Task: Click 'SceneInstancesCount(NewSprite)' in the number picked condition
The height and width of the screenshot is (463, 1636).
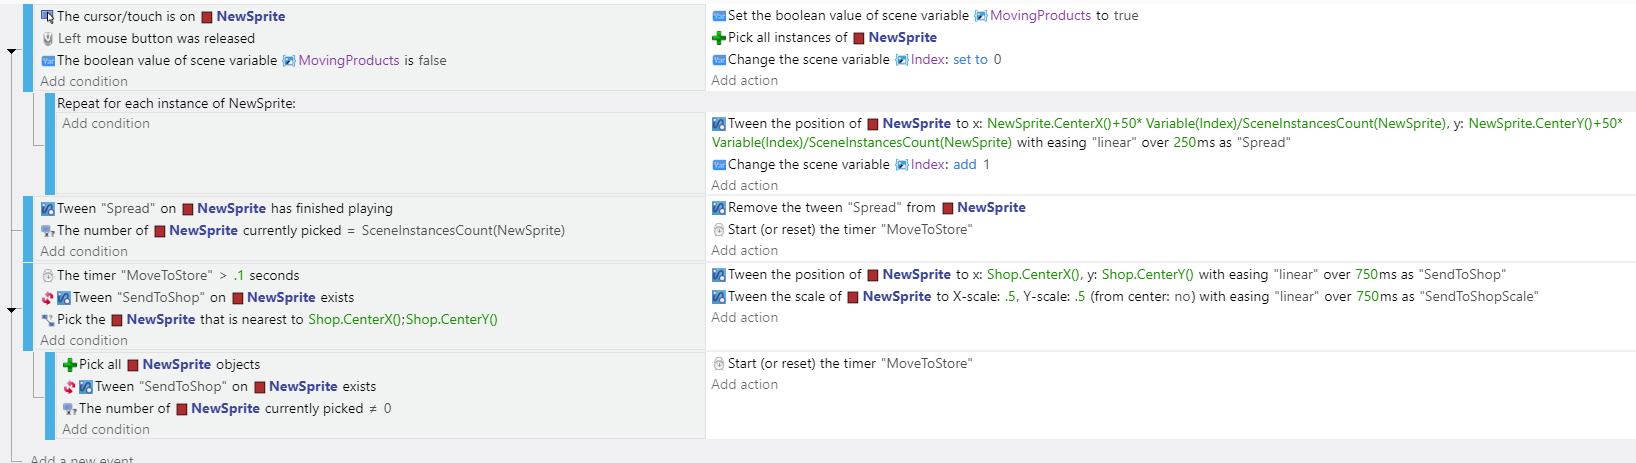Action: [x=463, y=231]
